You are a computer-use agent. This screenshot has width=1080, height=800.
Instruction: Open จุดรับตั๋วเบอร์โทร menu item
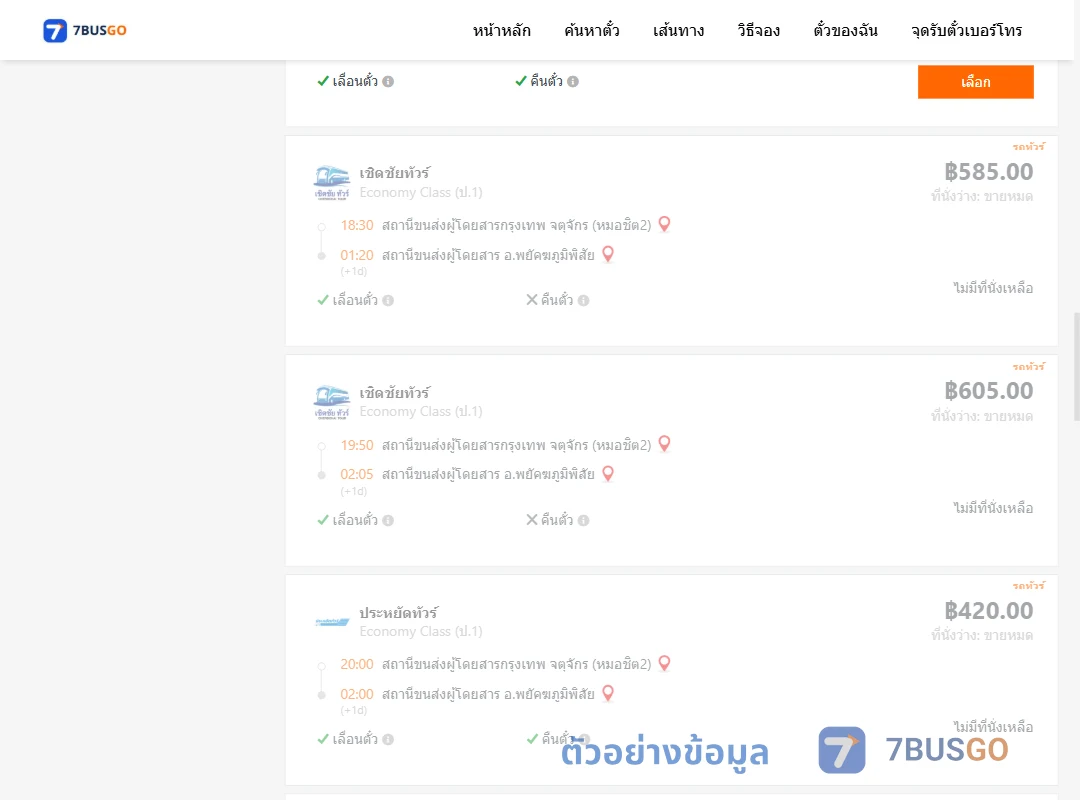(x=966, y=30)
